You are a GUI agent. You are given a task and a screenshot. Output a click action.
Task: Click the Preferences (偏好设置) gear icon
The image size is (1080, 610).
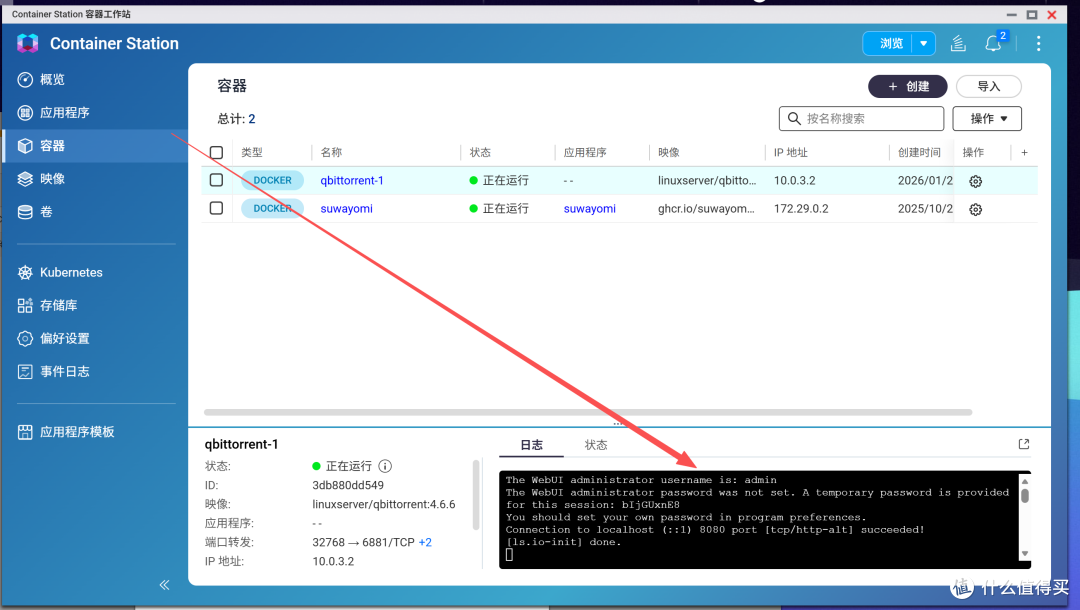(x=25, y=339)
